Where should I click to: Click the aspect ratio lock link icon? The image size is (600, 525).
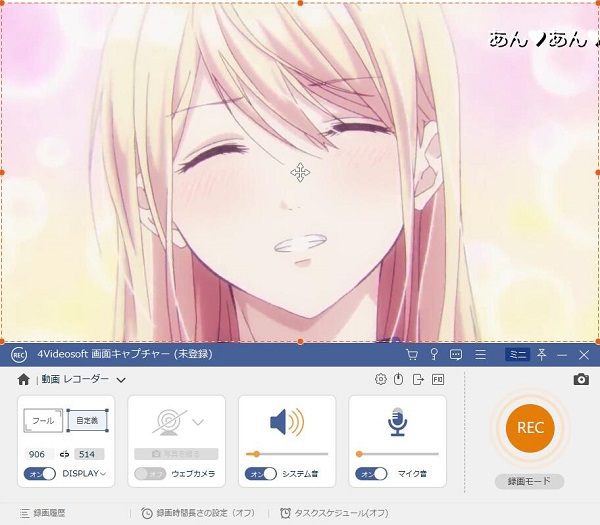tap(64, 454)
